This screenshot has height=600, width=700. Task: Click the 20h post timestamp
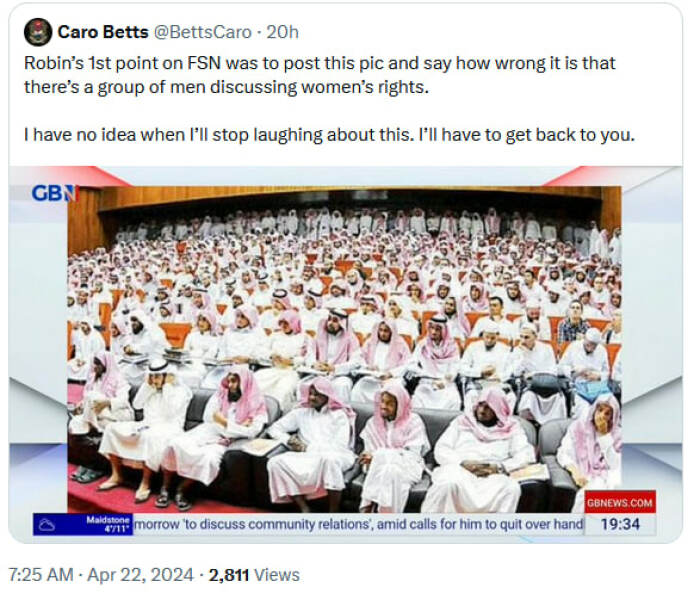tap(282, 32)
